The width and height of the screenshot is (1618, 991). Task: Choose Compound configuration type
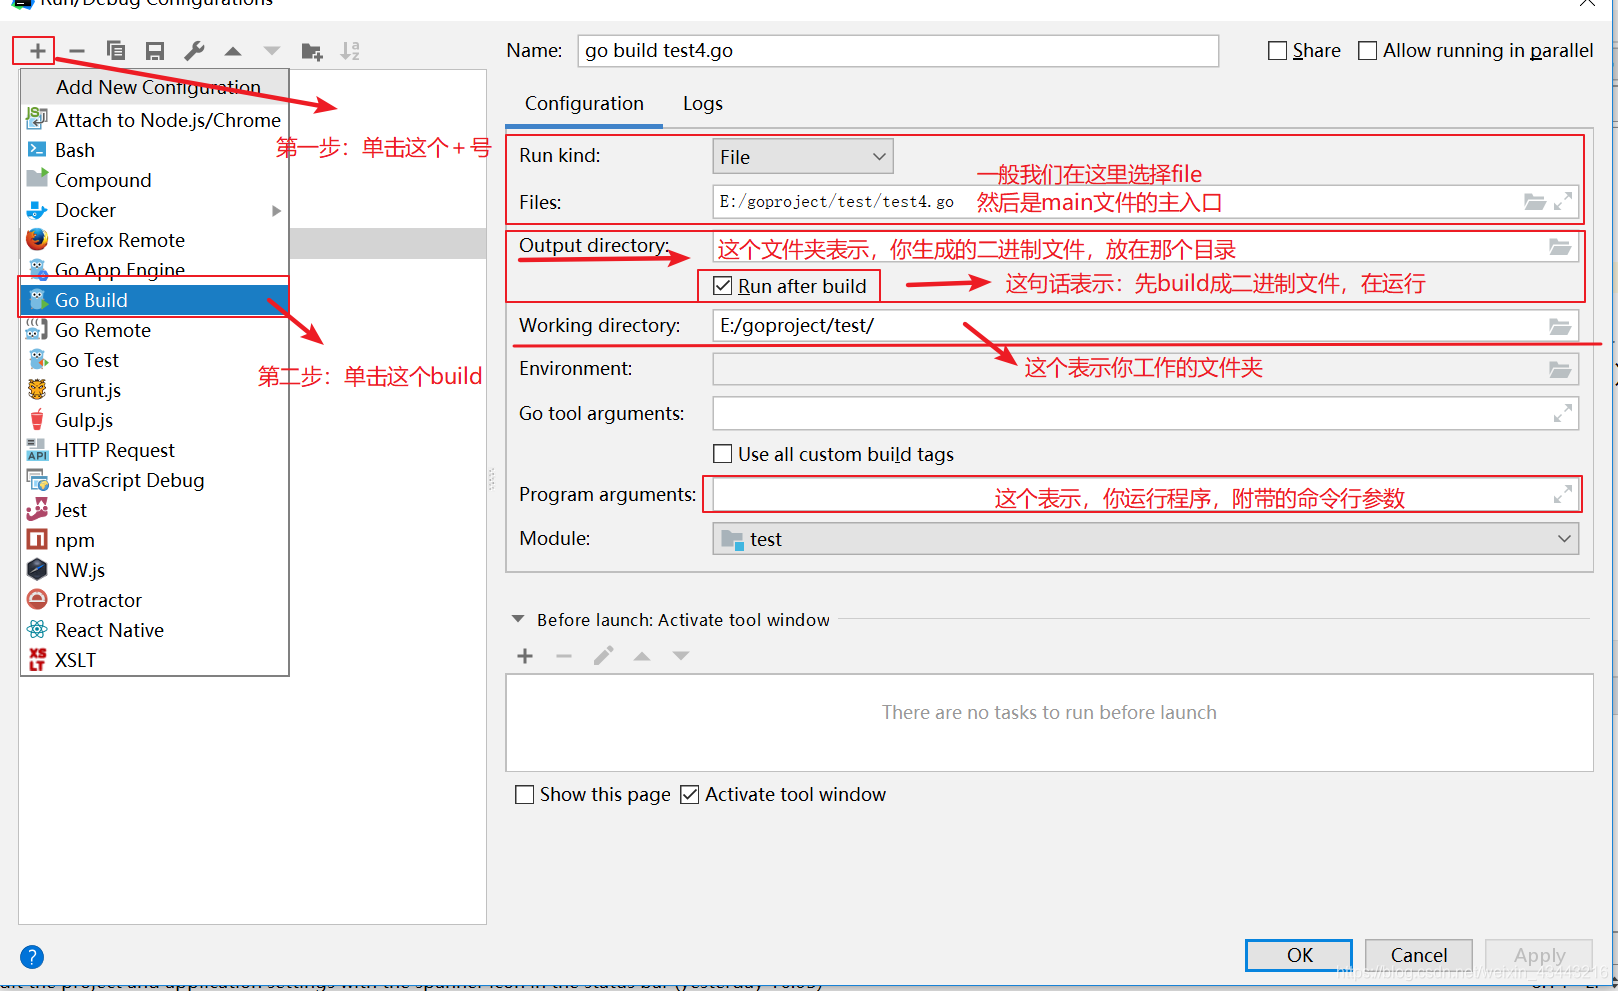[x=154, y=180]
